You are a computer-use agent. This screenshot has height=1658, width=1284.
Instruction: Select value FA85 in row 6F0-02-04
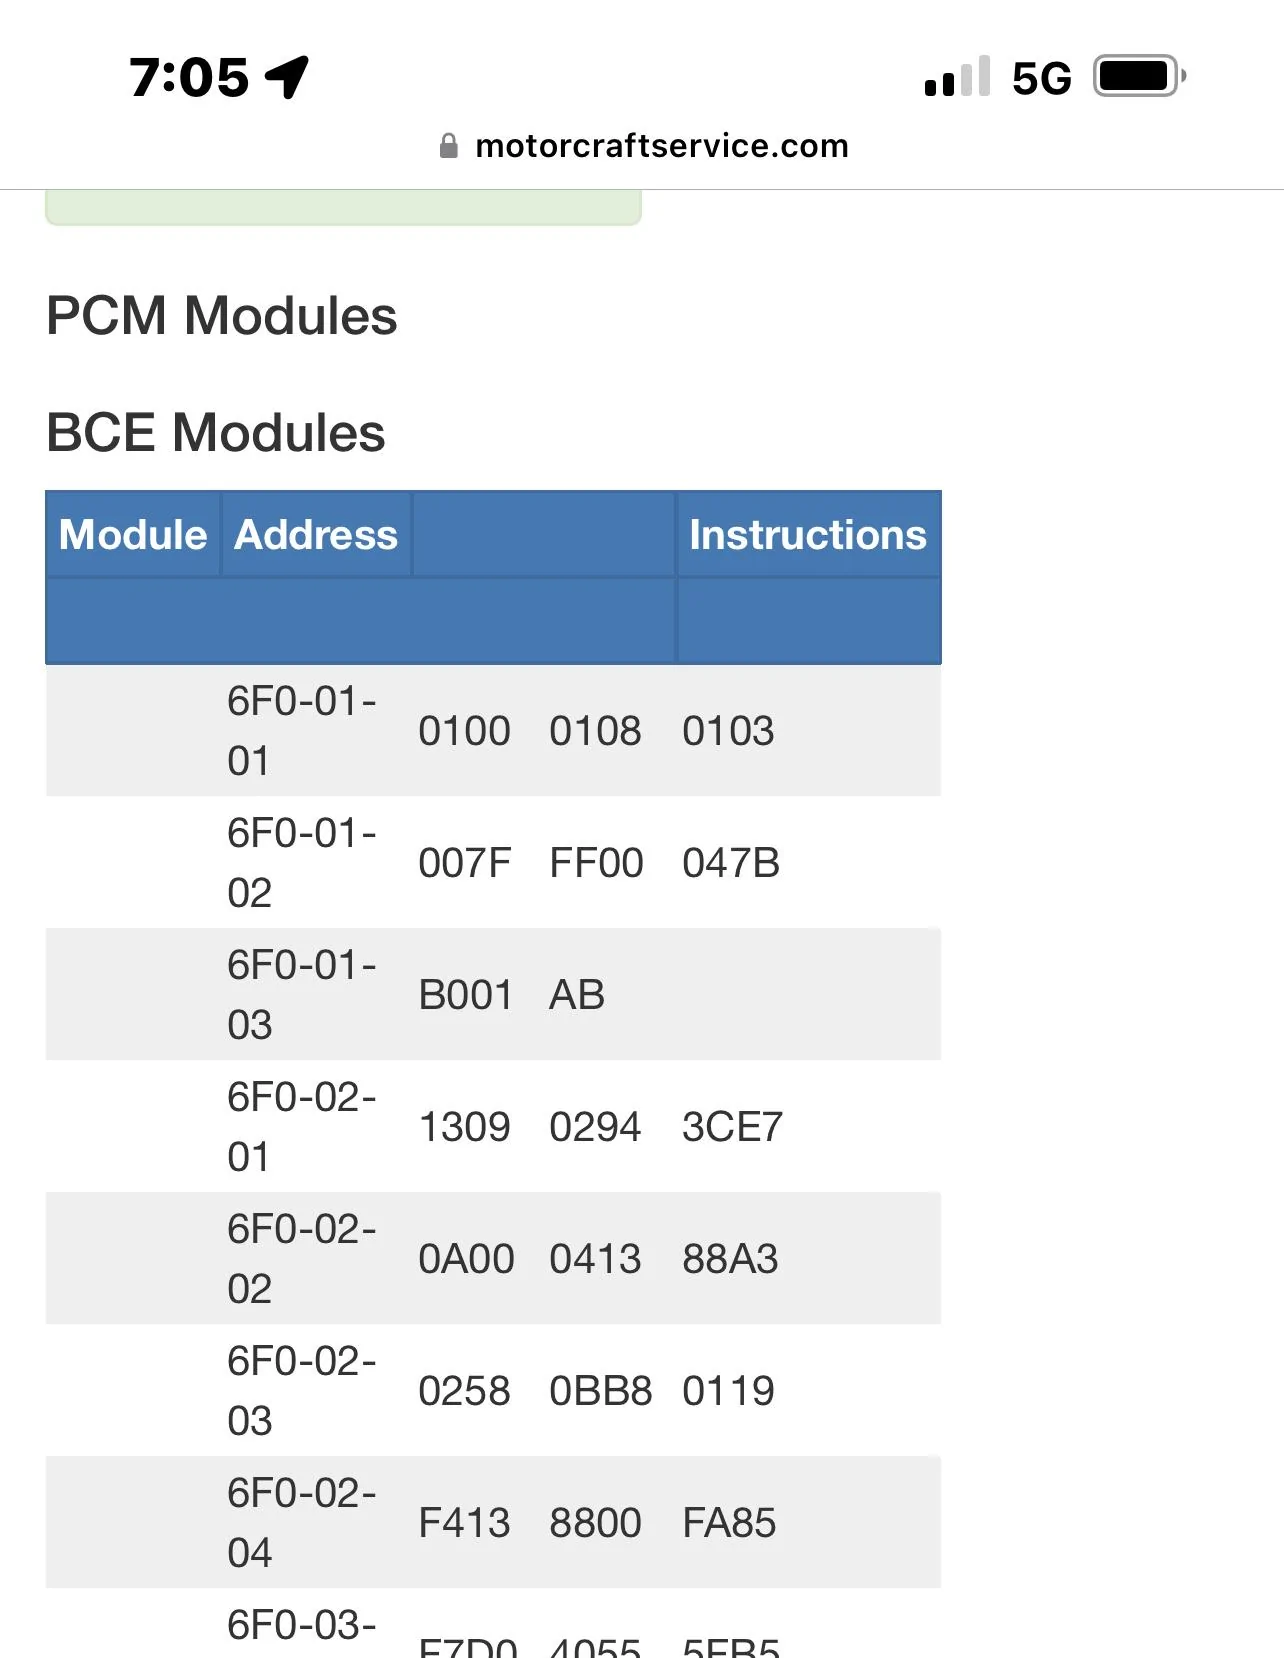pyautogui.click(x=729, y=1523)
